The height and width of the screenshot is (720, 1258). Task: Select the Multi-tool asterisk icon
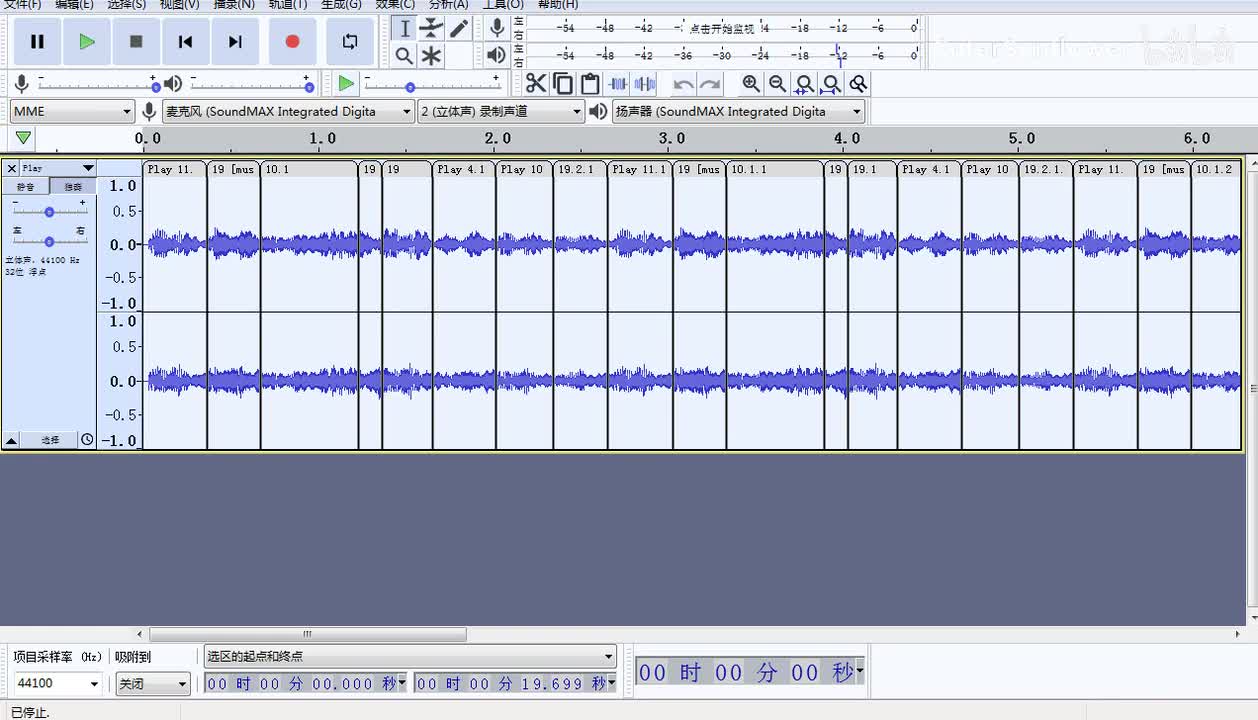tap(431, 56)
